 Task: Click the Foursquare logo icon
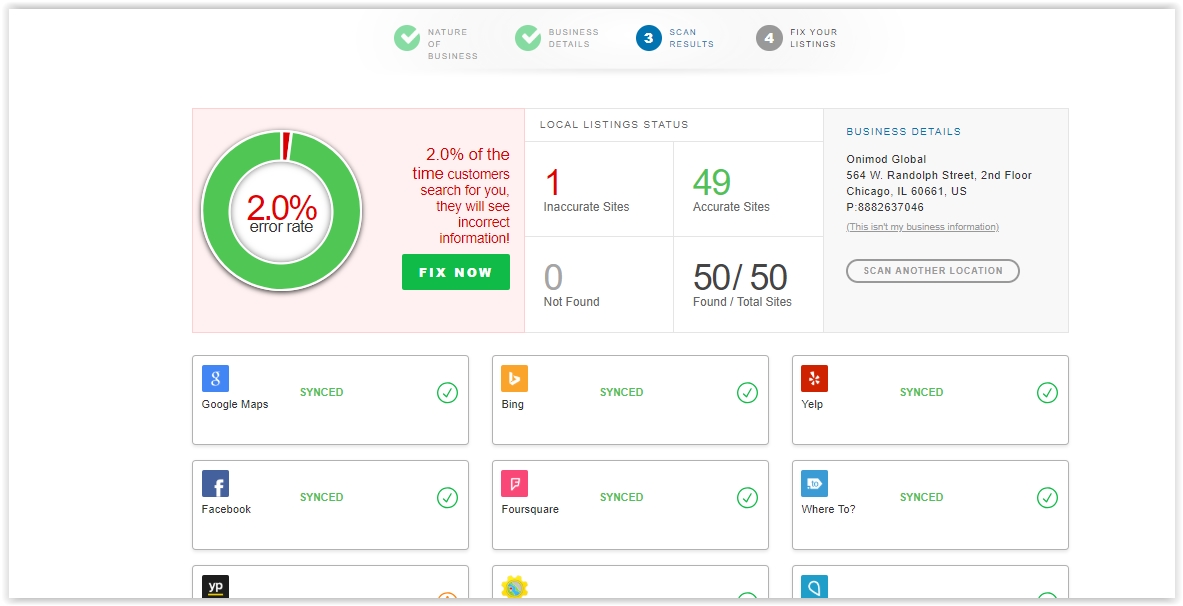(515, 484)
